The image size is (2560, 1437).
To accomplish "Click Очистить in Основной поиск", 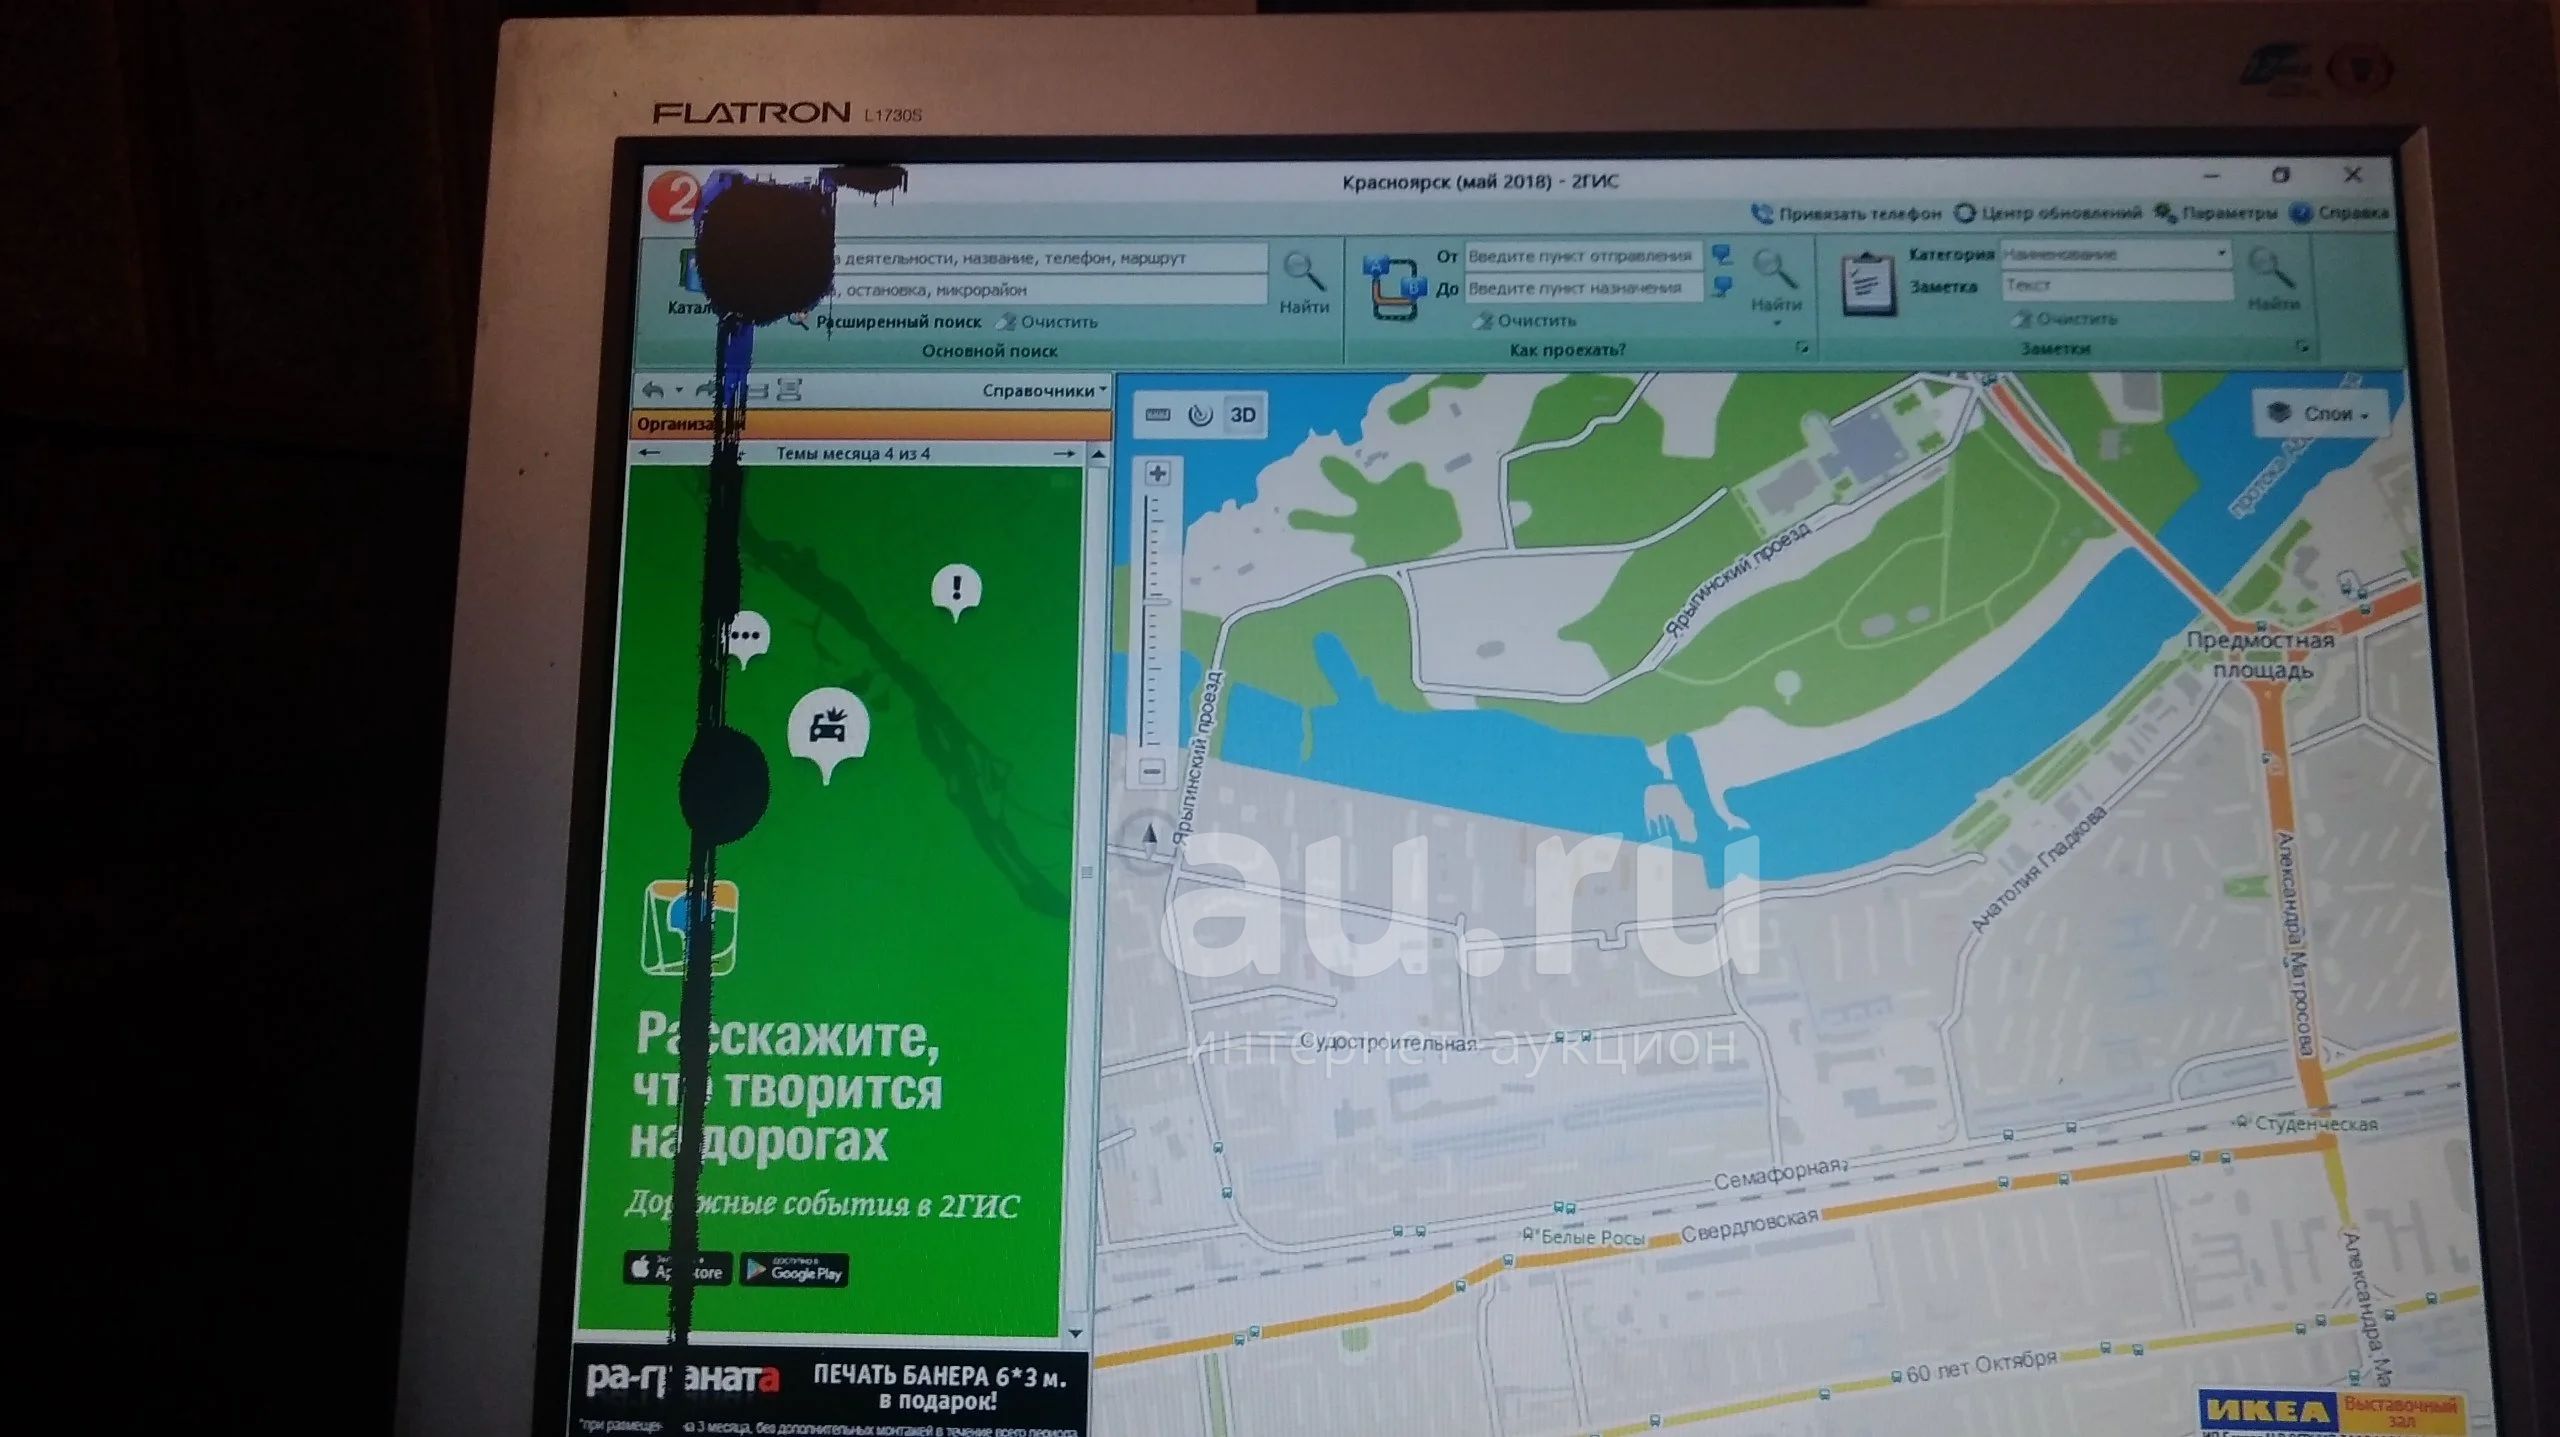I will point(1047,322).
